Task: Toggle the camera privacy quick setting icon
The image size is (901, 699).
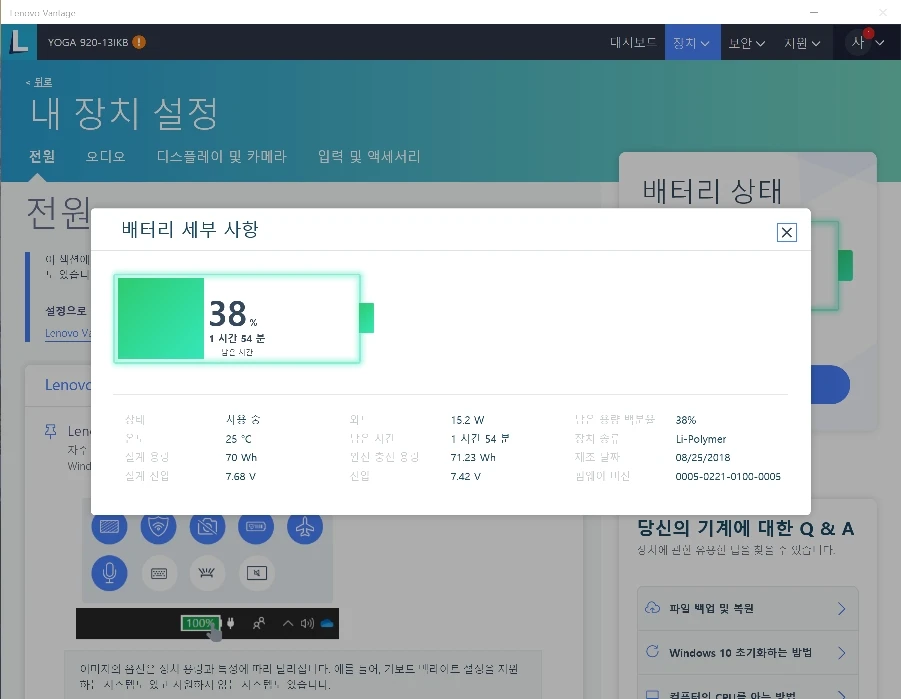Action: [207, 527]
